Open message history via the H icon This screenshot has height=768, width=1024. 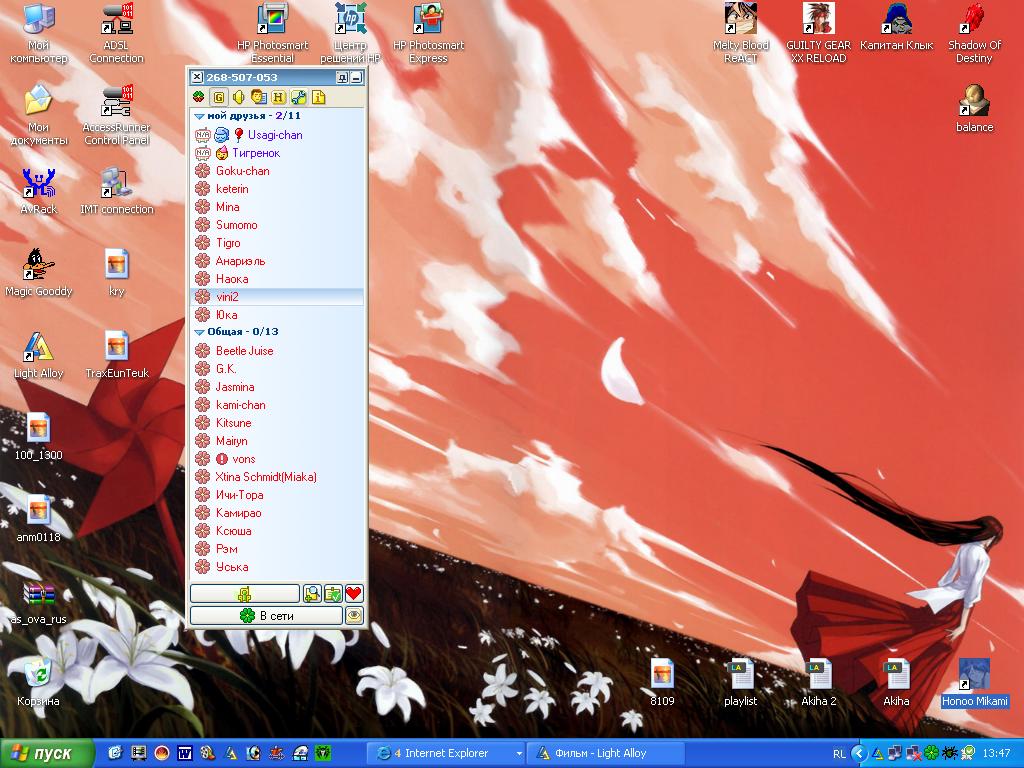click(x=278, y=97)
